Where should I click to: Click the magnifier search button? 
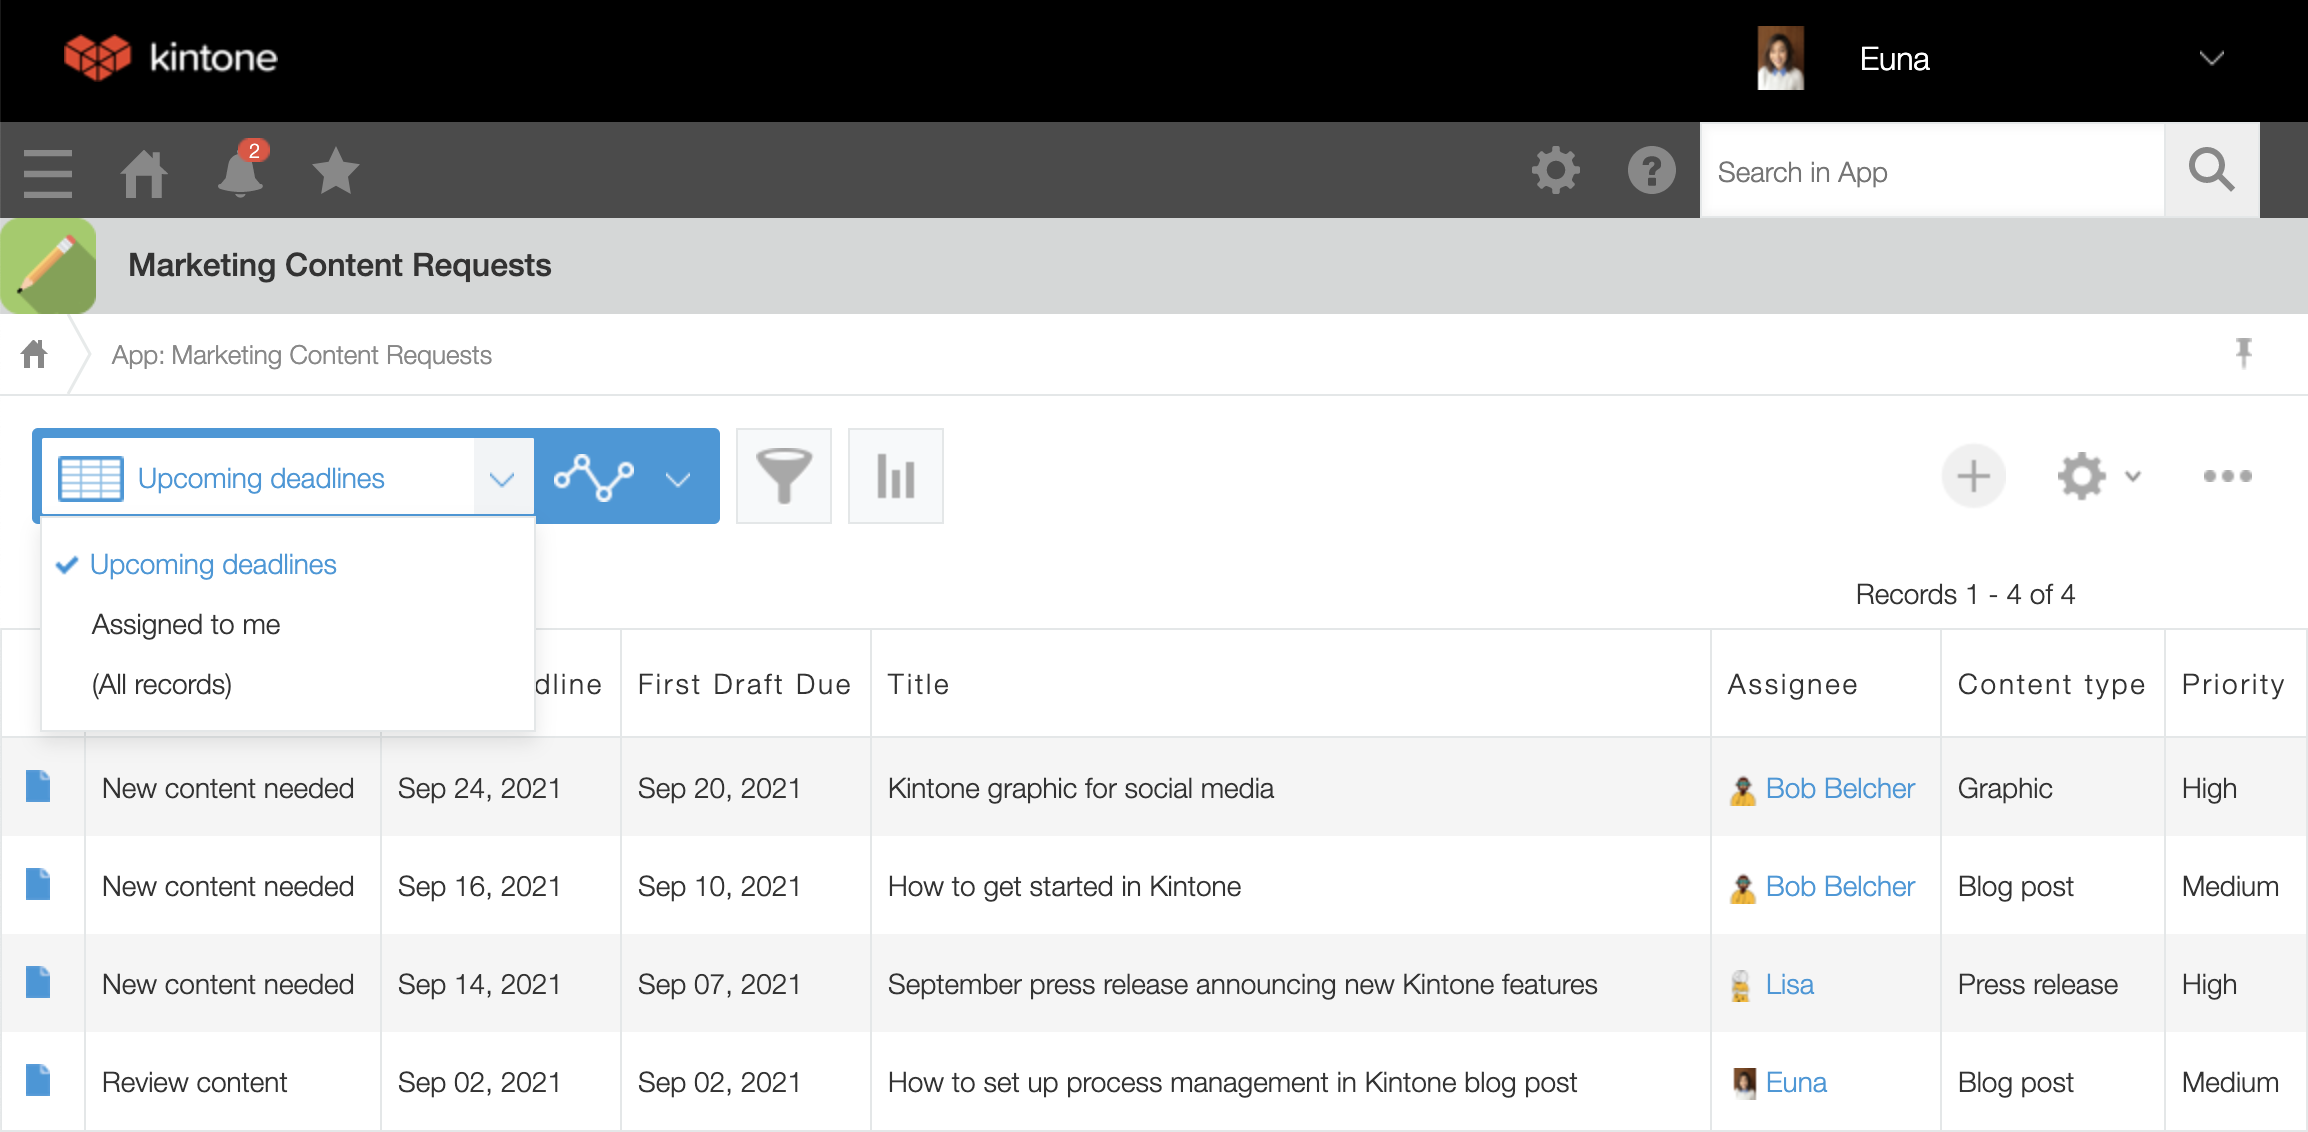tap(2211, 171)
